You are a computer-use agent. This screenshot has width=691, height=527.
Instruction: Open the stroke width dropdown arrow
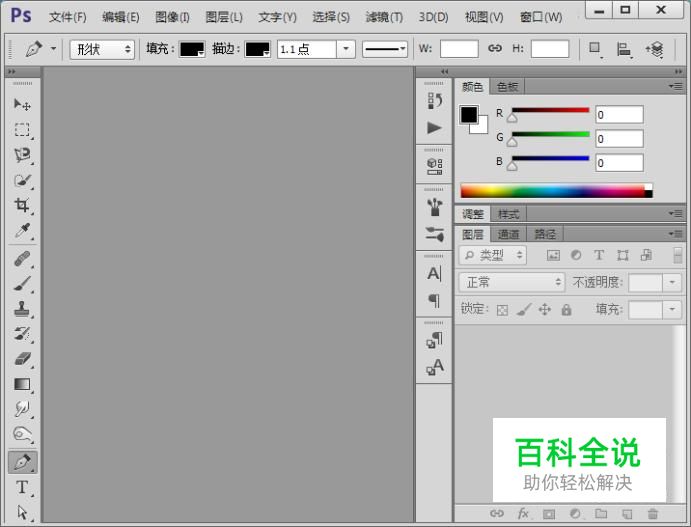tap(346, 49)
